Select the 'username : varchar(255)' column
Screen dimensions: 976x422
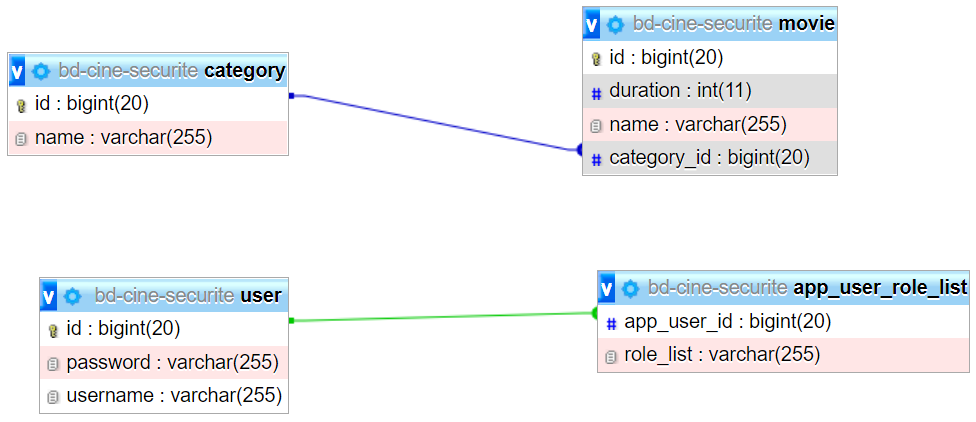(164, 396)
